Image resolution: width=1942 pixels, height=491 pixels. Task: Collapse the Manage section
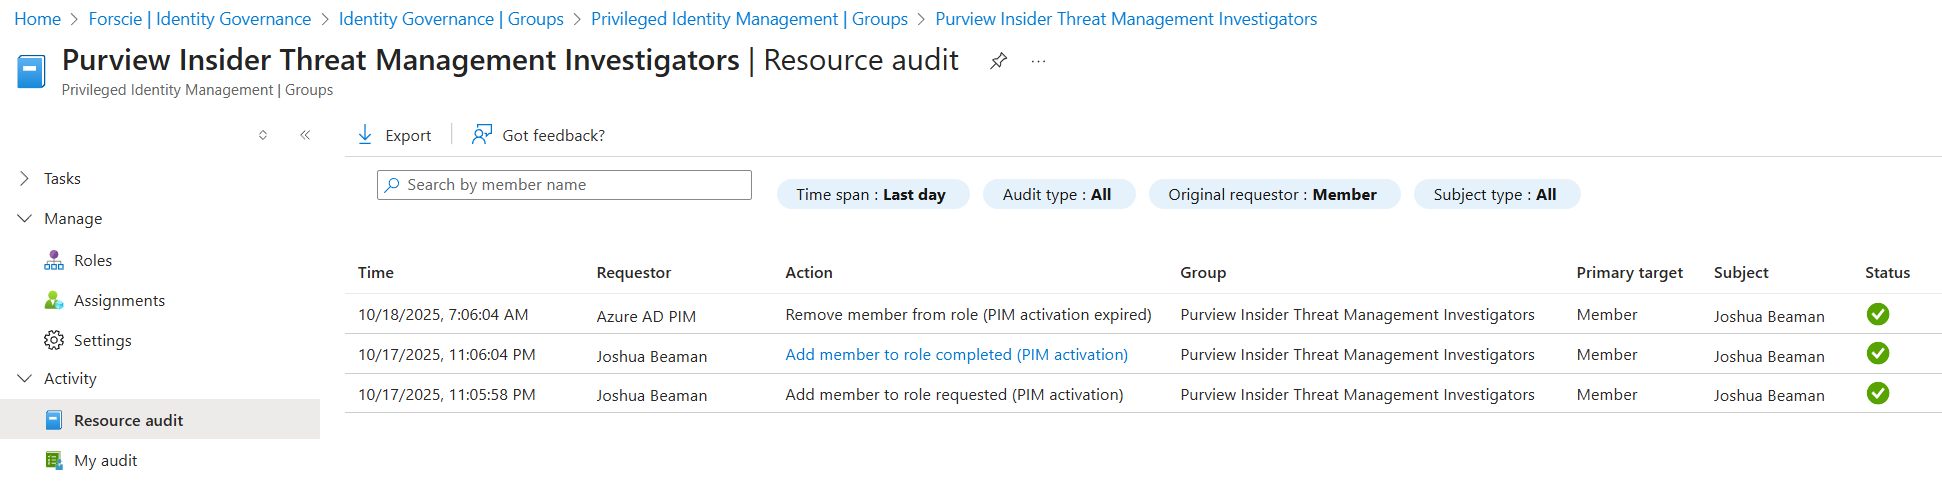[x=25, y=219]
